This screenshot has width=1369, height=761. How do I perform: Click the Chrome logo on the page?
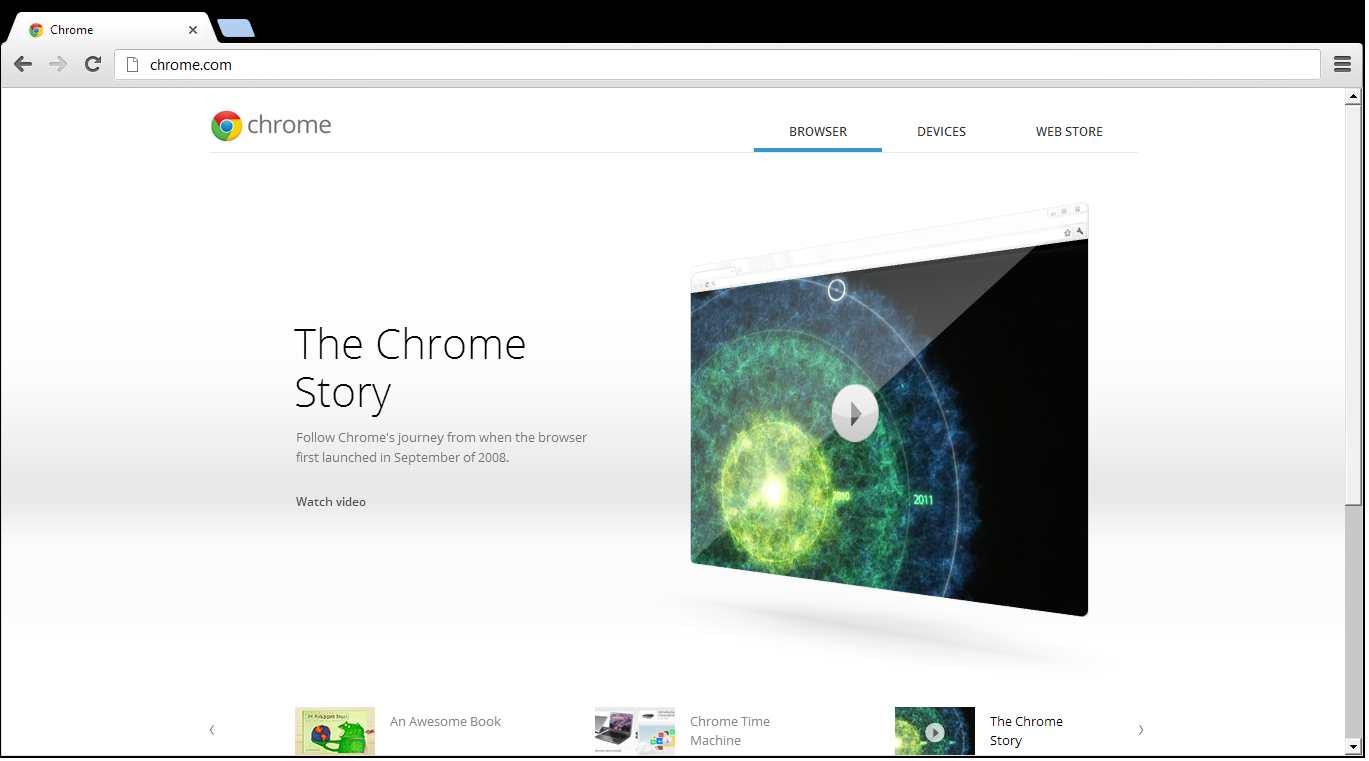[x=227, y=126]
